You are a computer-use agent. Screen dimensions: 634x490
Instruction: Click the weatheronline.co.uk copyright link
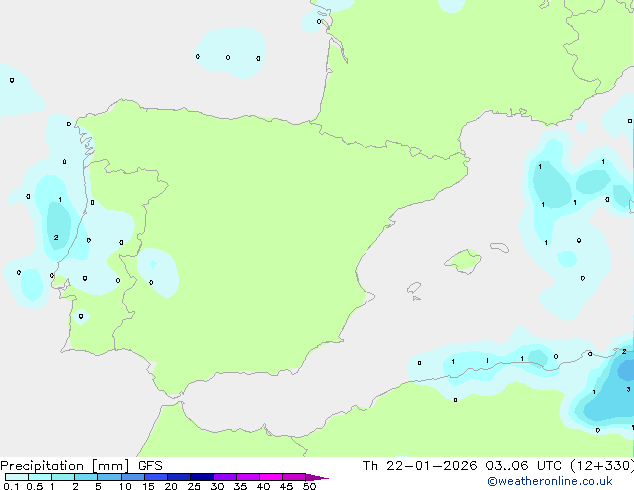(564, 481)
